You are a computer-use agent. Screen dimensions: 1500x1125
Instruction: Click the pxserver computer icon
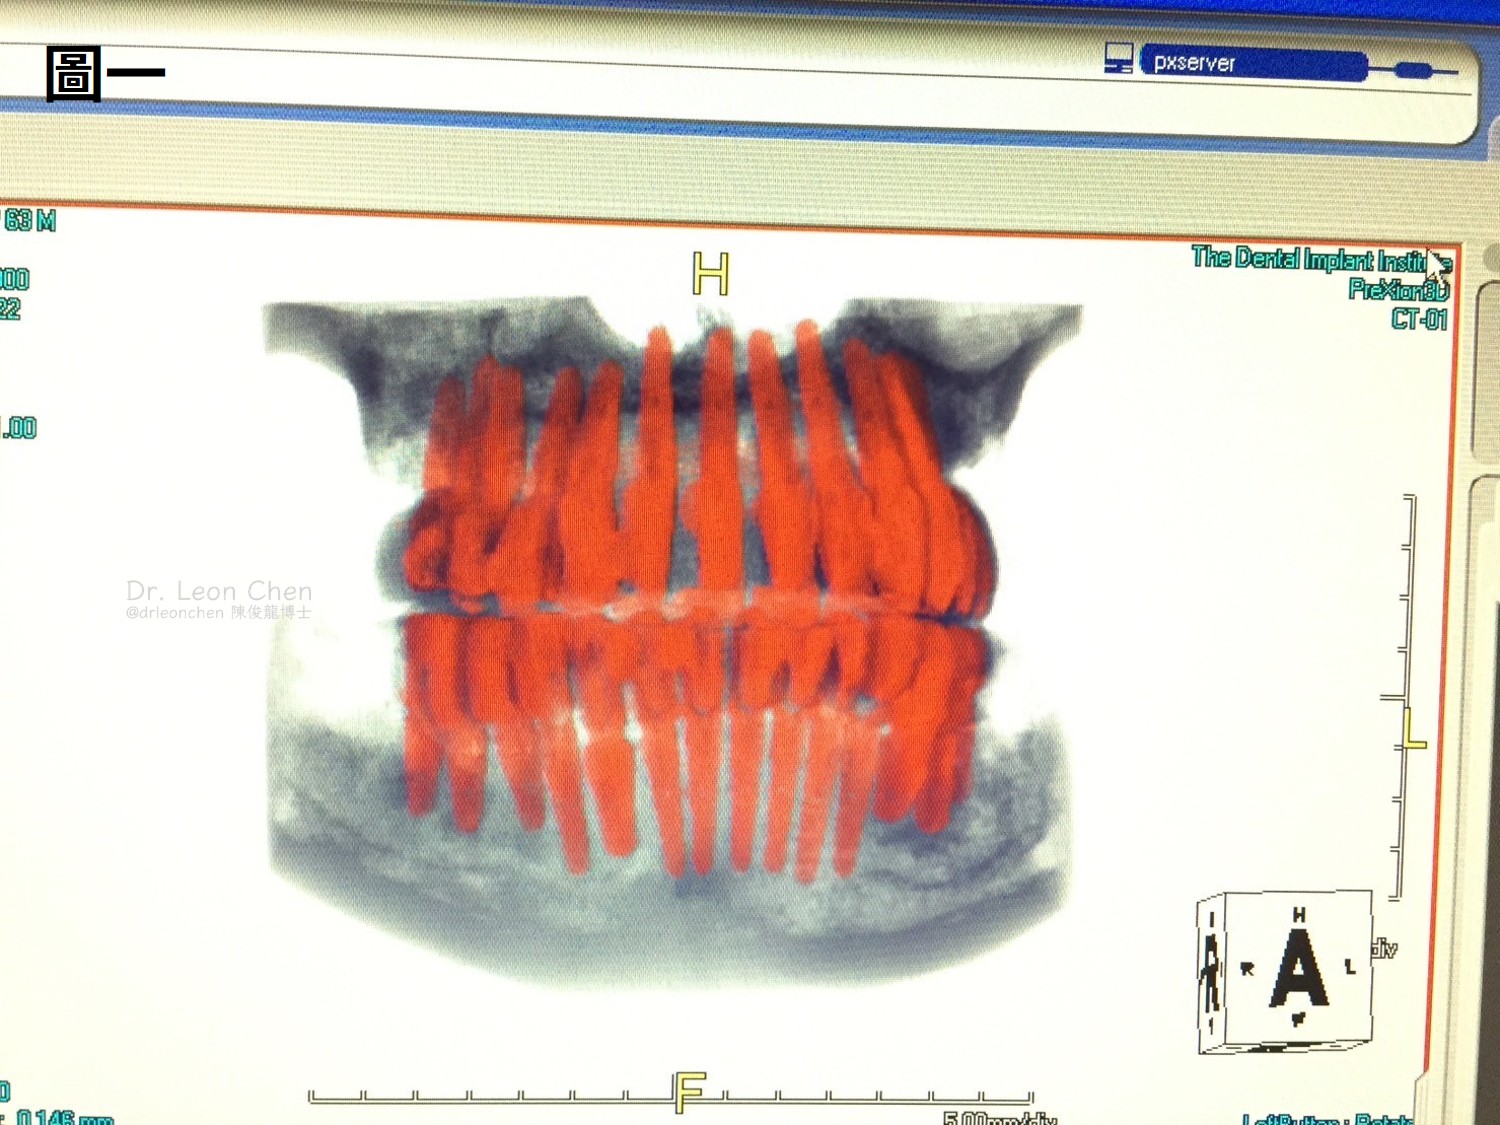pyautogui.click(x=1118, y=59)
